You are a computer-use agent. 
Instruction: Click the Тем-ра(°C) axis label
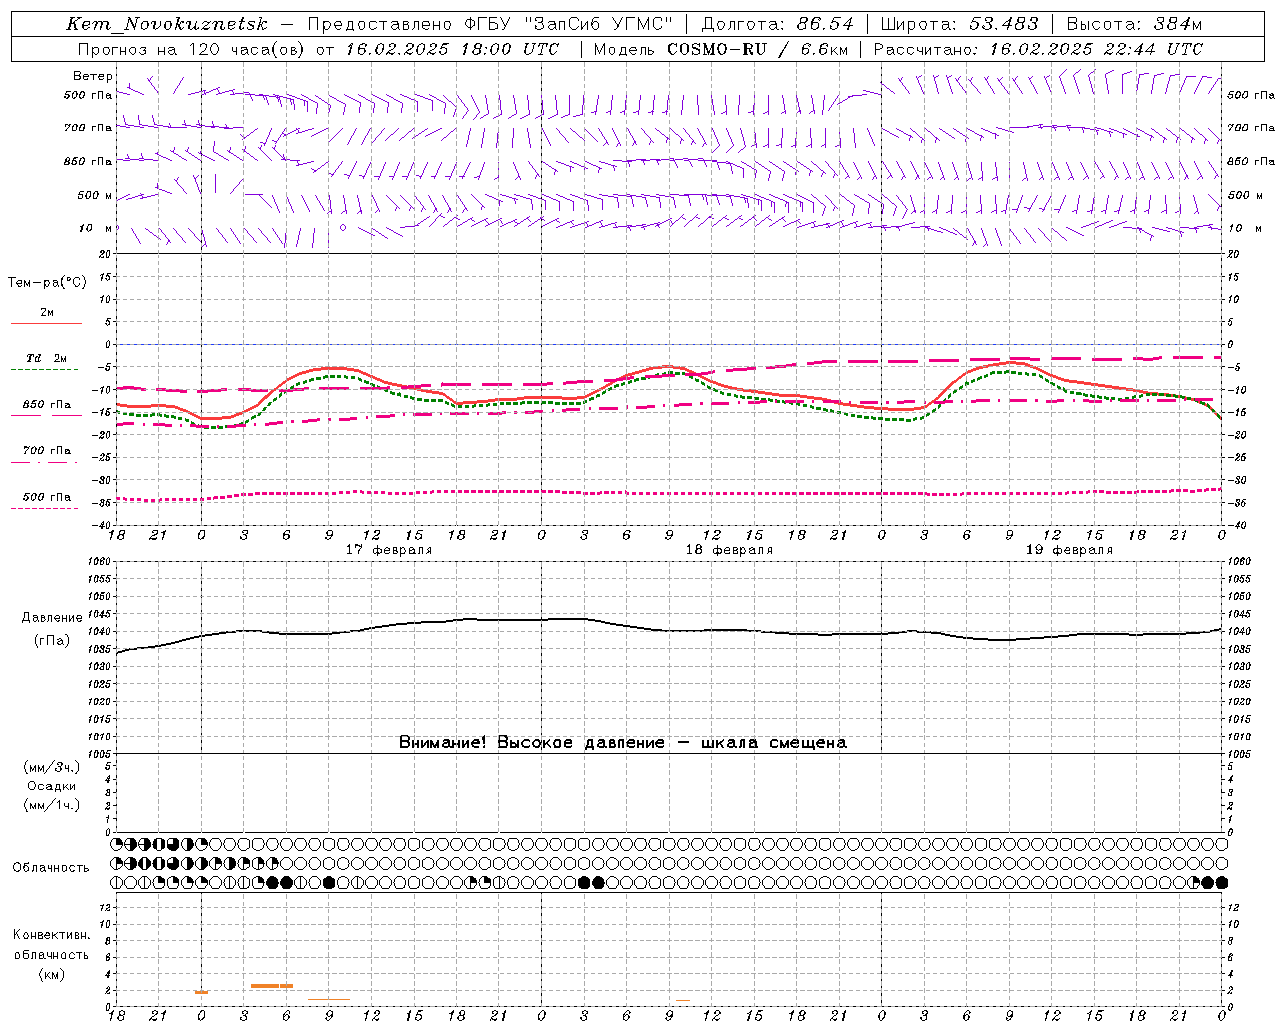[x=47, y=283]
